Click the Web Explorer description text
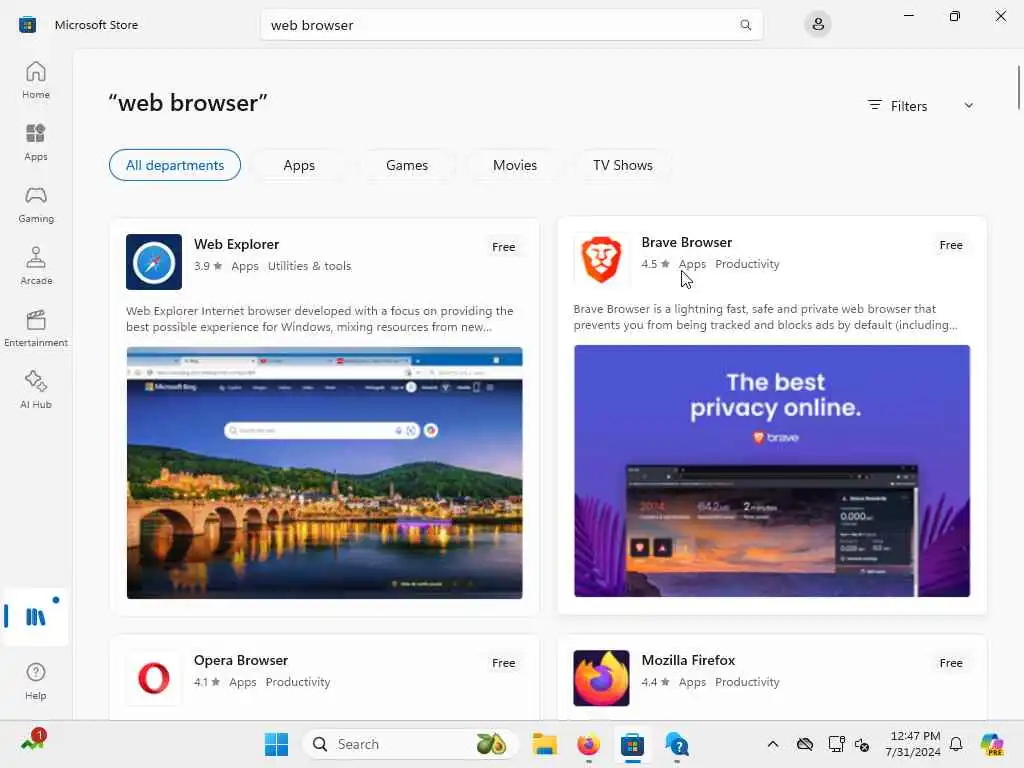The width and height of the screenshot is (1024, 768). click(319, 319)
